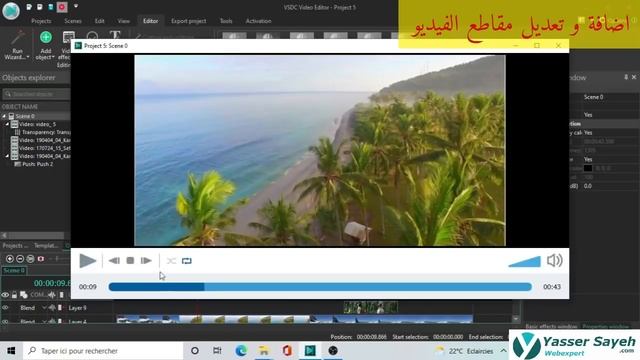Open Layer 9 Blend mode dropdown
The height and width of the screenshot is (360, 640).
[x=44, y=308]
